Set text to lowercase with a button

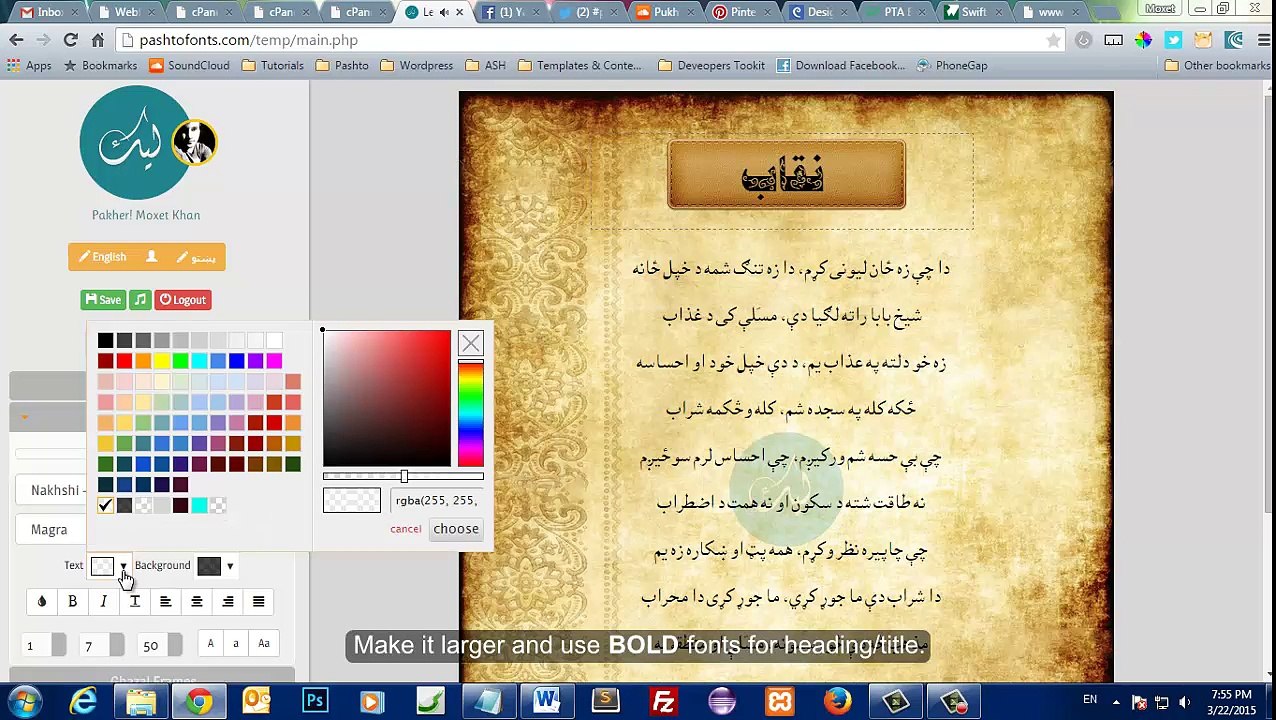point(236,644)
